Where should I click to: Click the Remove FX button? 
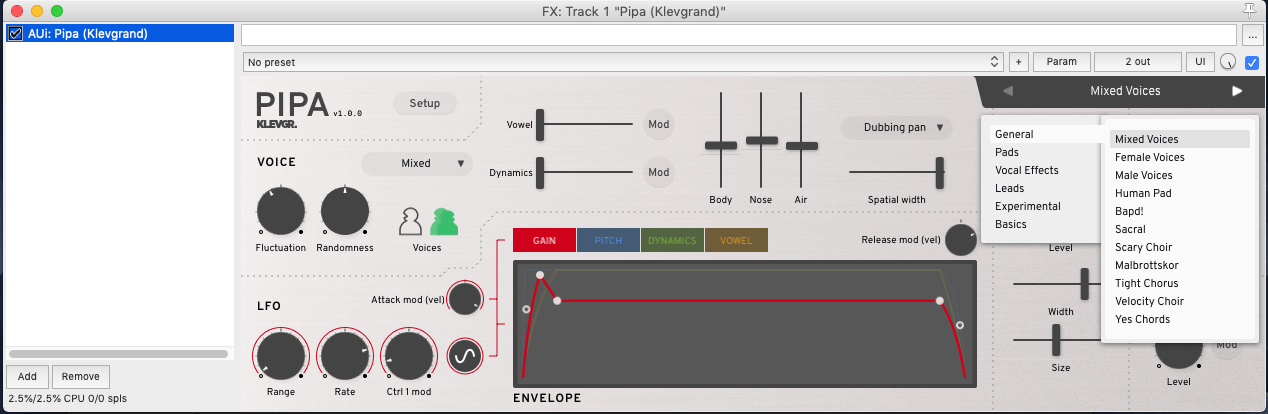point(81,376)
